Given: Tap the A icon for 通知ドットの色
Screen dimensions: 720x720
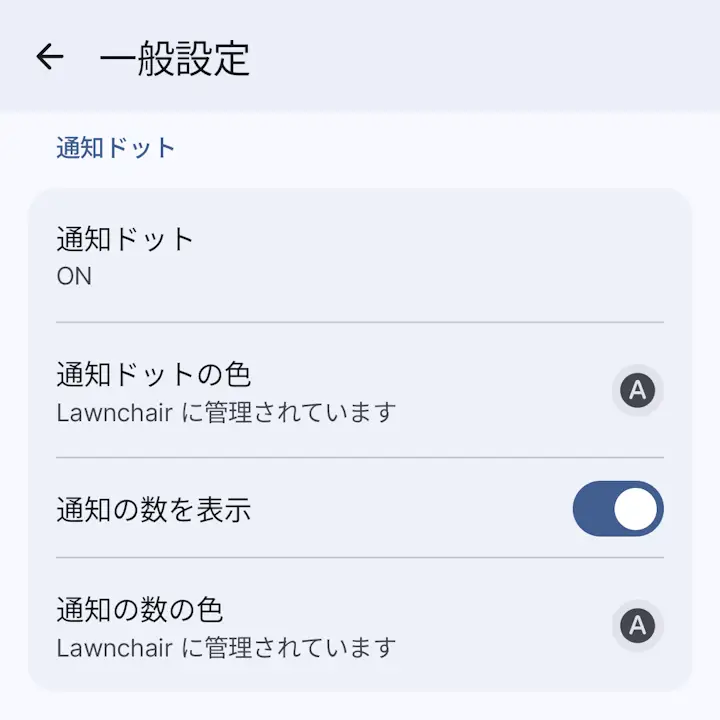Looking at the screenshot, I should [x=637, y=390].
